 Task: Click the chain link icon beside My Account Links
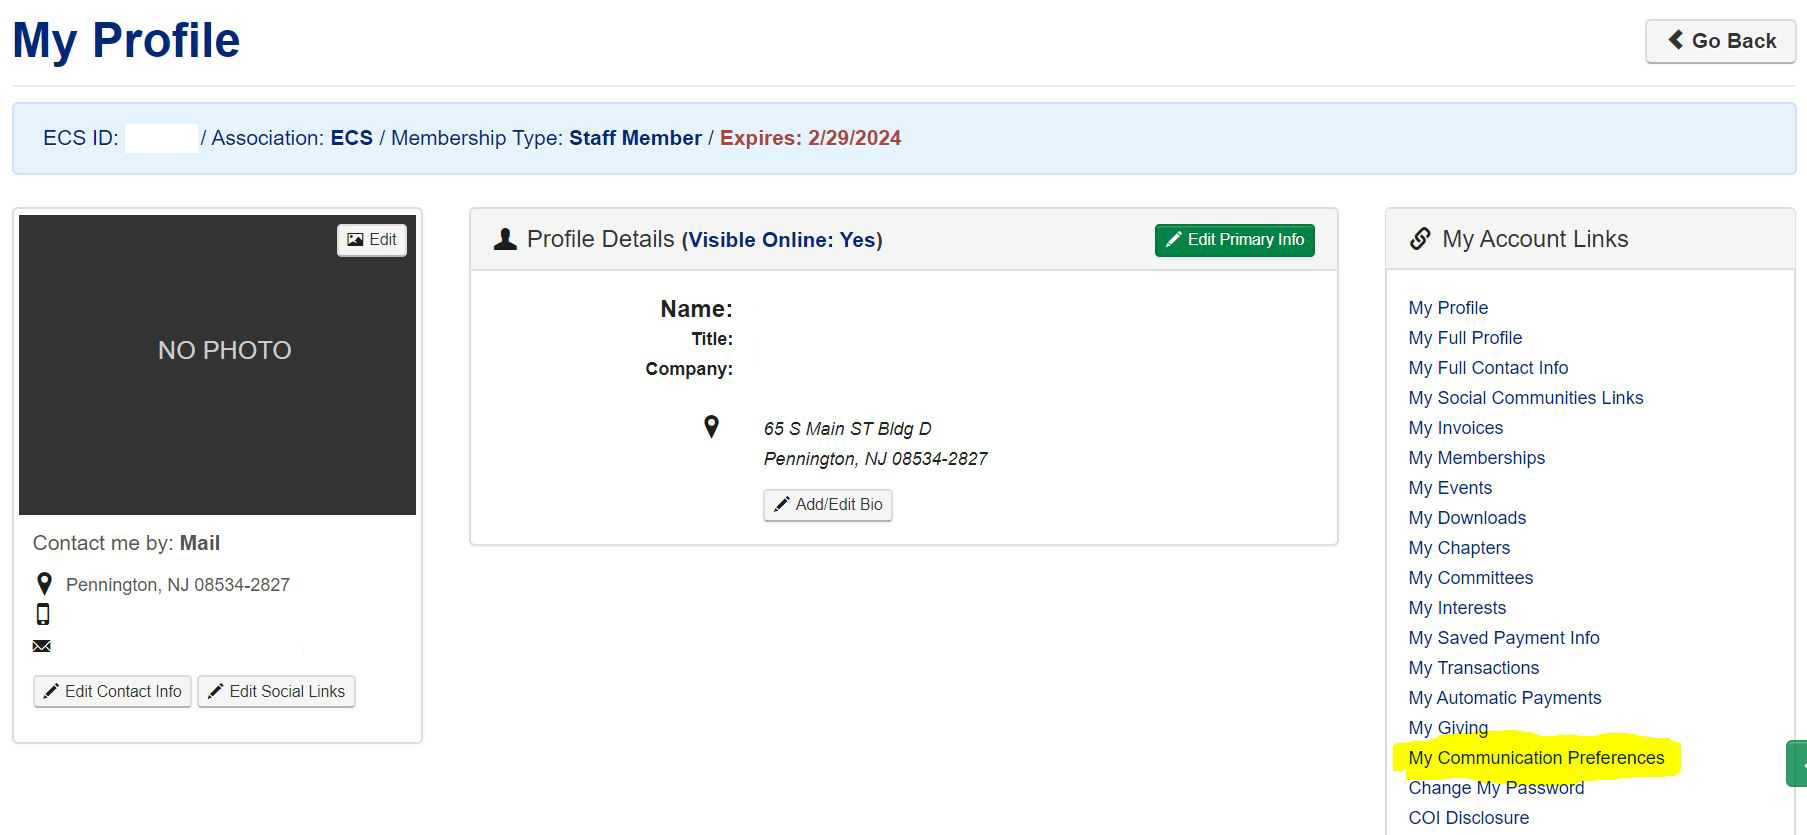coord(1420,239)
